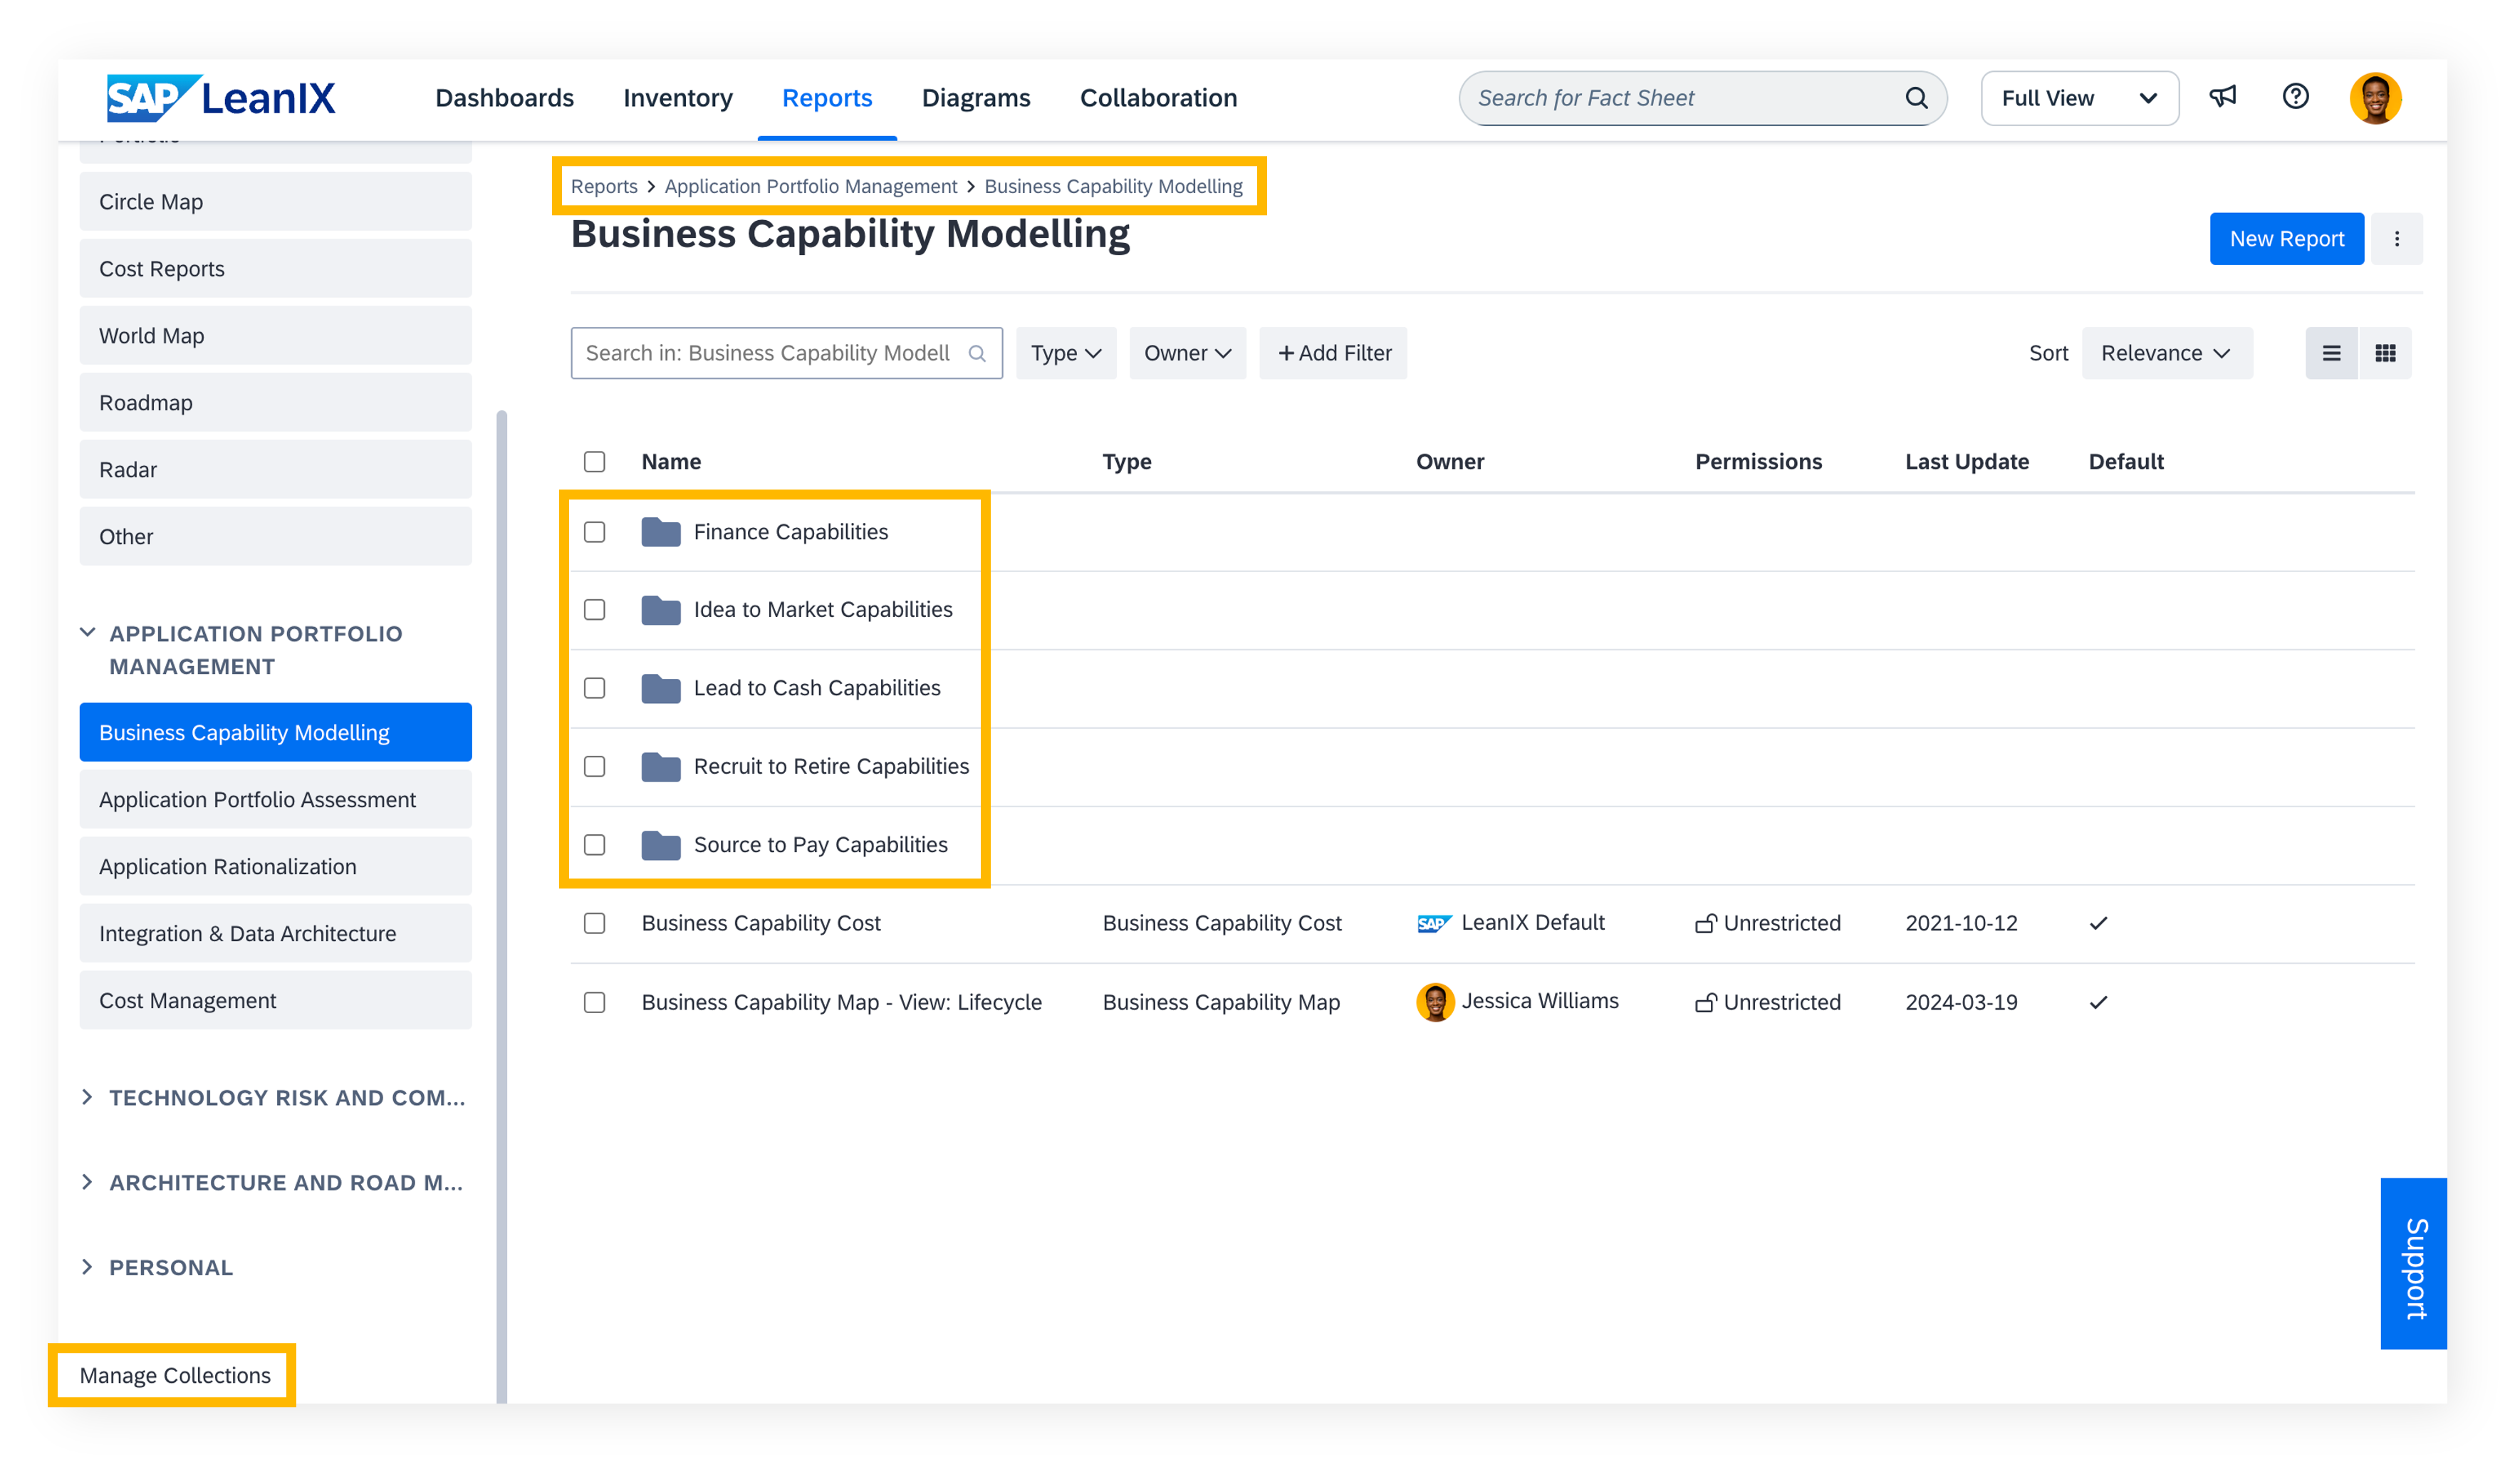Click the SAP LeanIX logo
2520x1479 pixels.
click(x=221, y=98)
